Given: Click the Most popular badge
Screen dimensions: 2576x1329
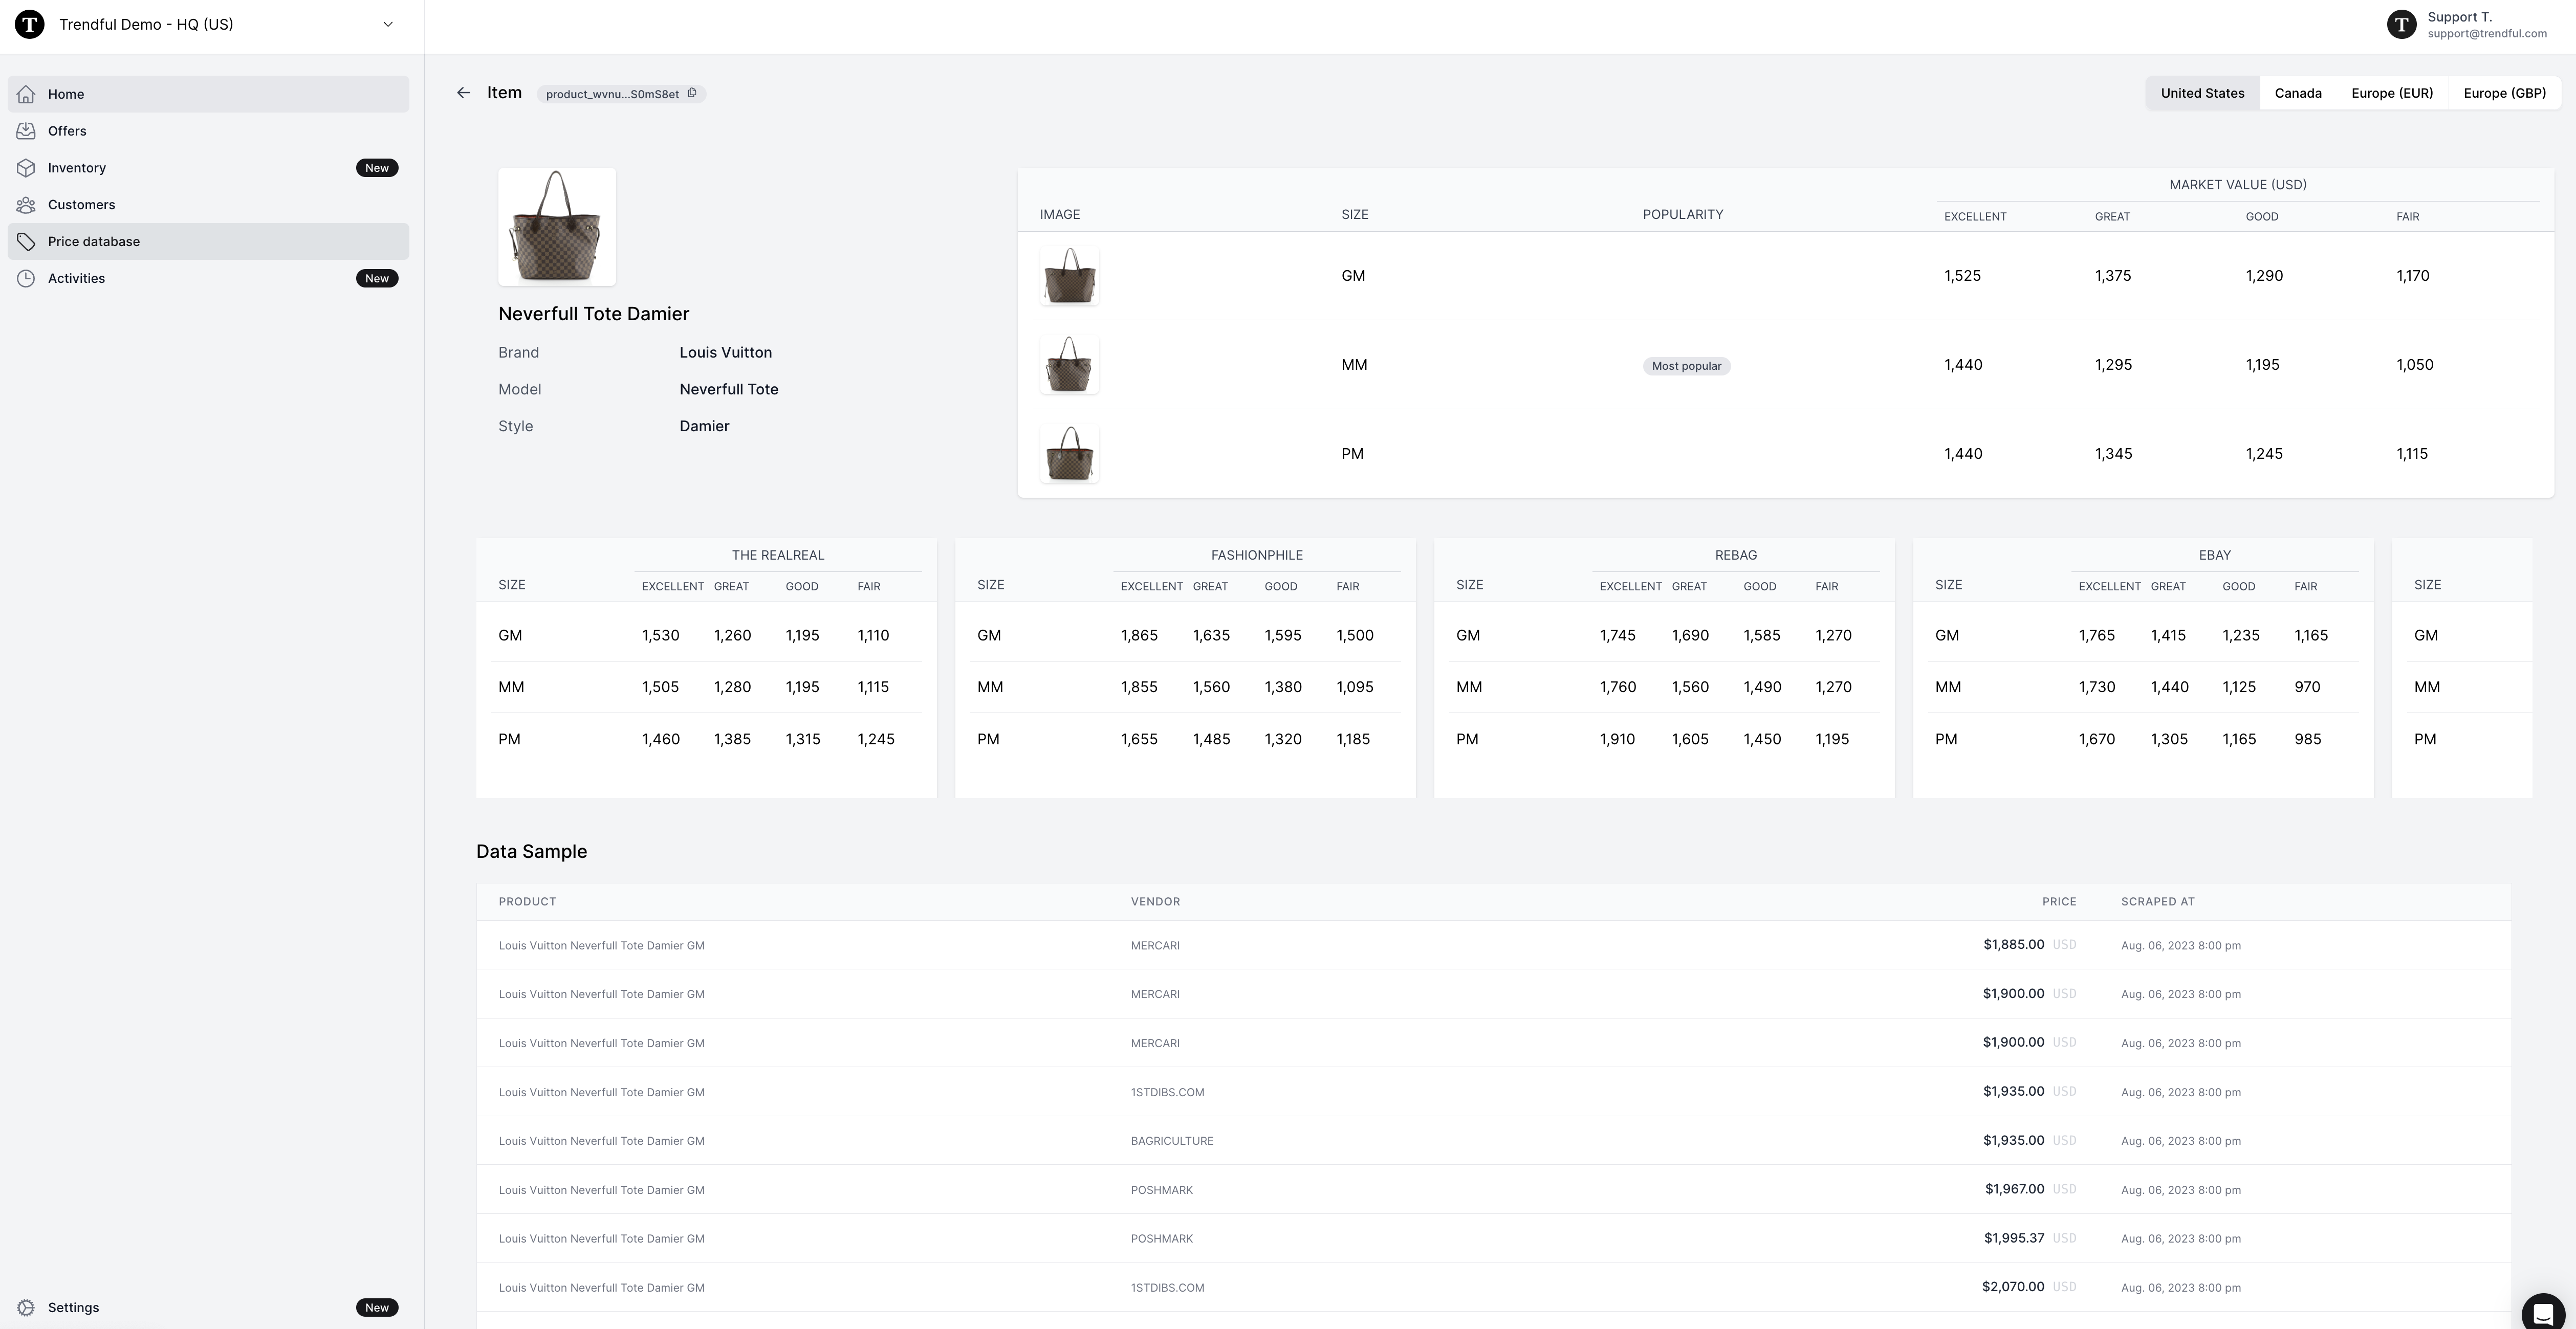Looking at the screenshot, I should click(1686, 366).
